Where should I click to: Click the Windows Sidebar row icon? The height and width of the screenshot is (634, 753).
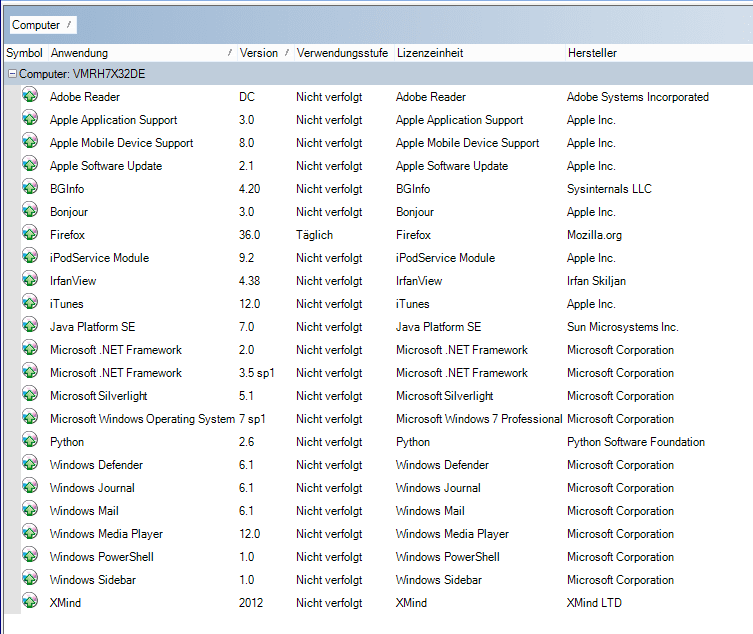coord(30,579)
